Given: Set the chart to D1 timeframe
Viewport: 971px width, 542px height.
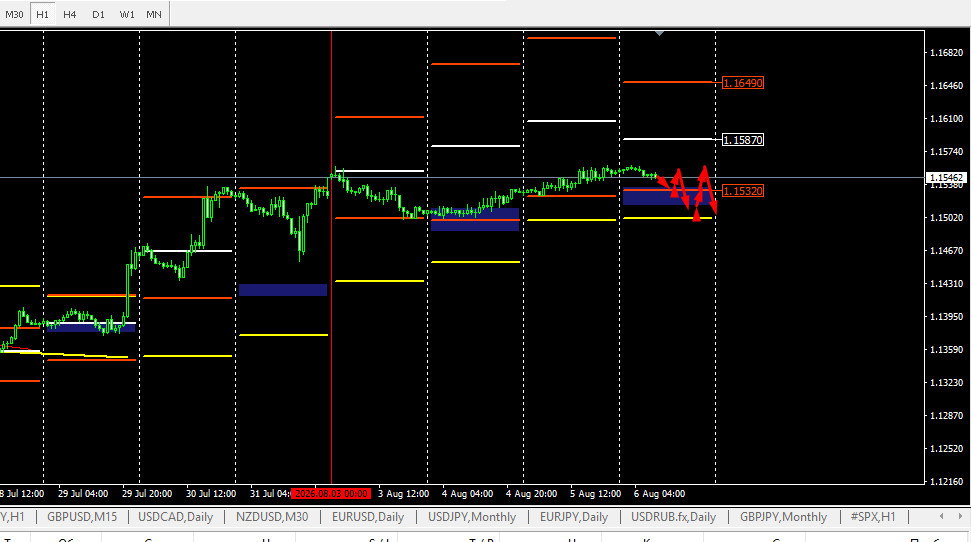Looking at the screenshot, I should [98, 14].
